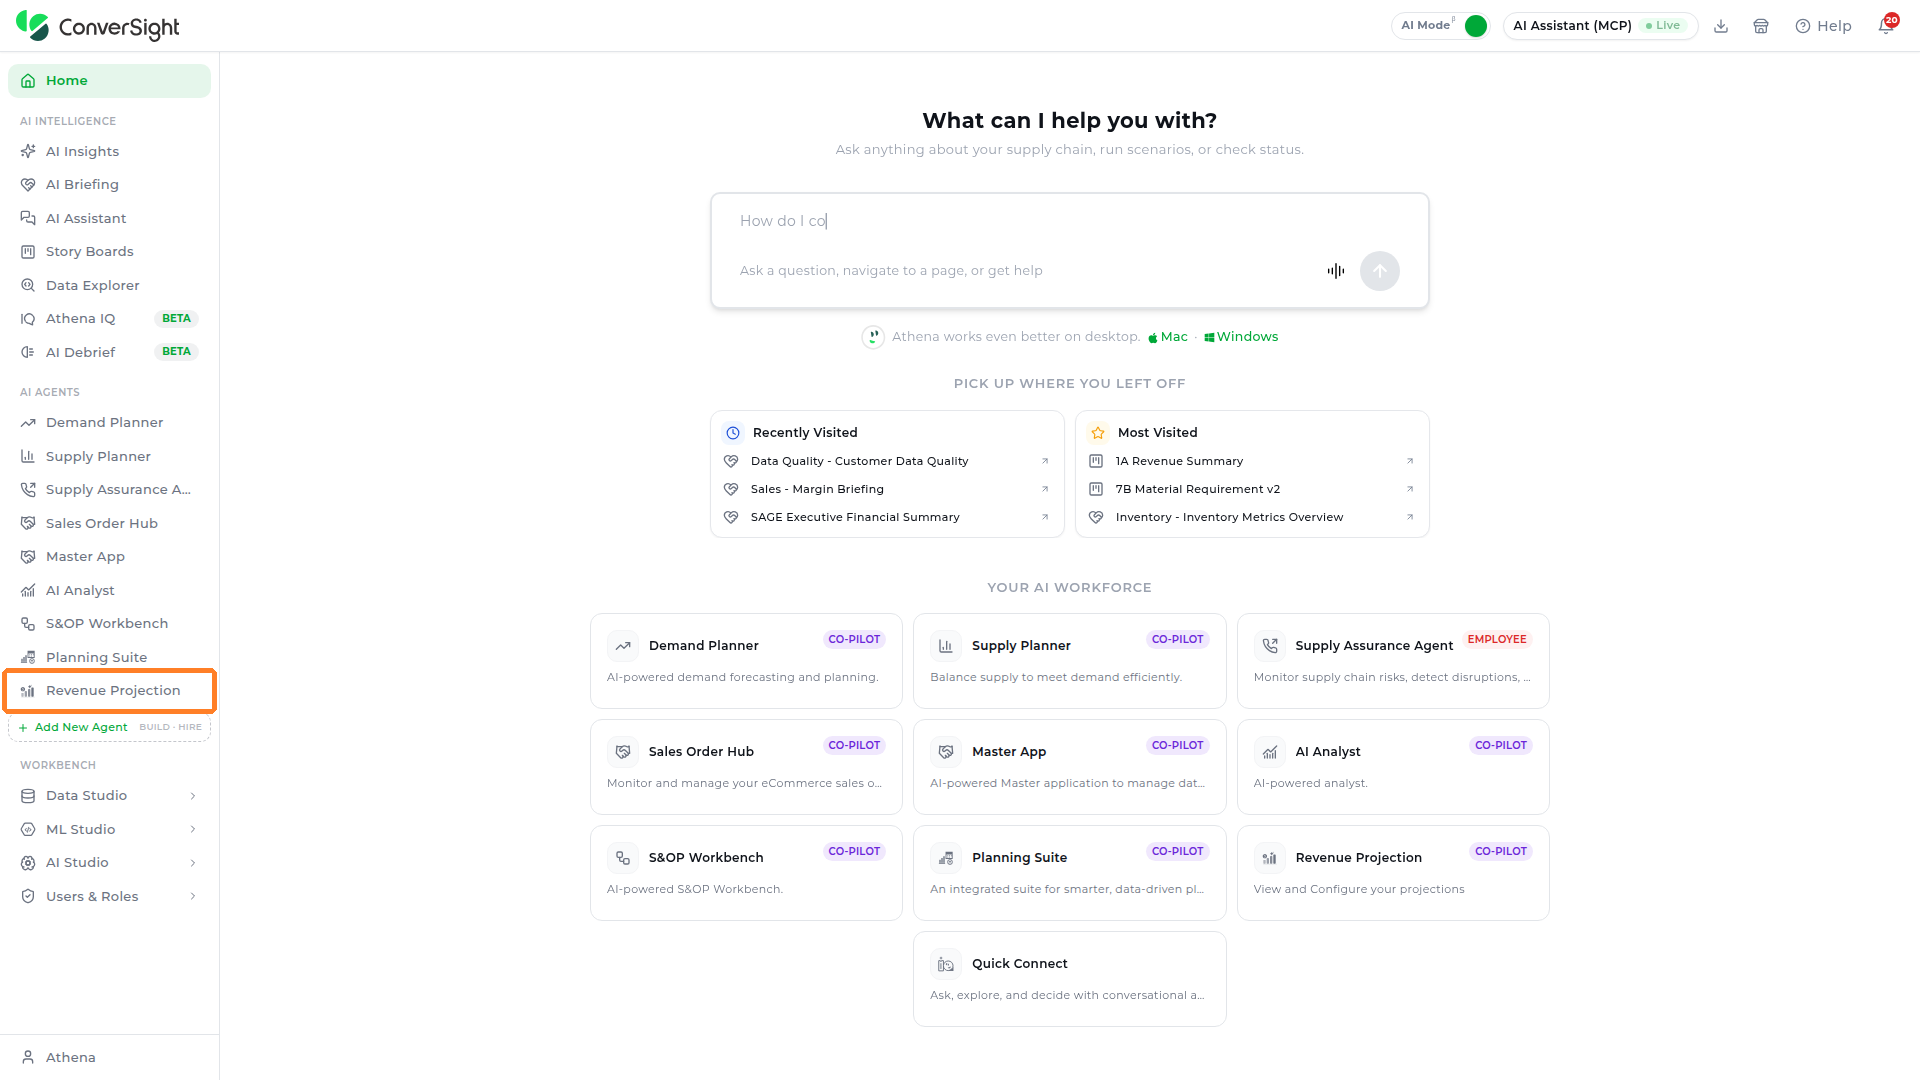Open Inventory - Inventory Metrics Overview entry
Image resolution: width=1920 pixels, height=1080 pixels.
pyautogui.click(x=1252, y=517)
